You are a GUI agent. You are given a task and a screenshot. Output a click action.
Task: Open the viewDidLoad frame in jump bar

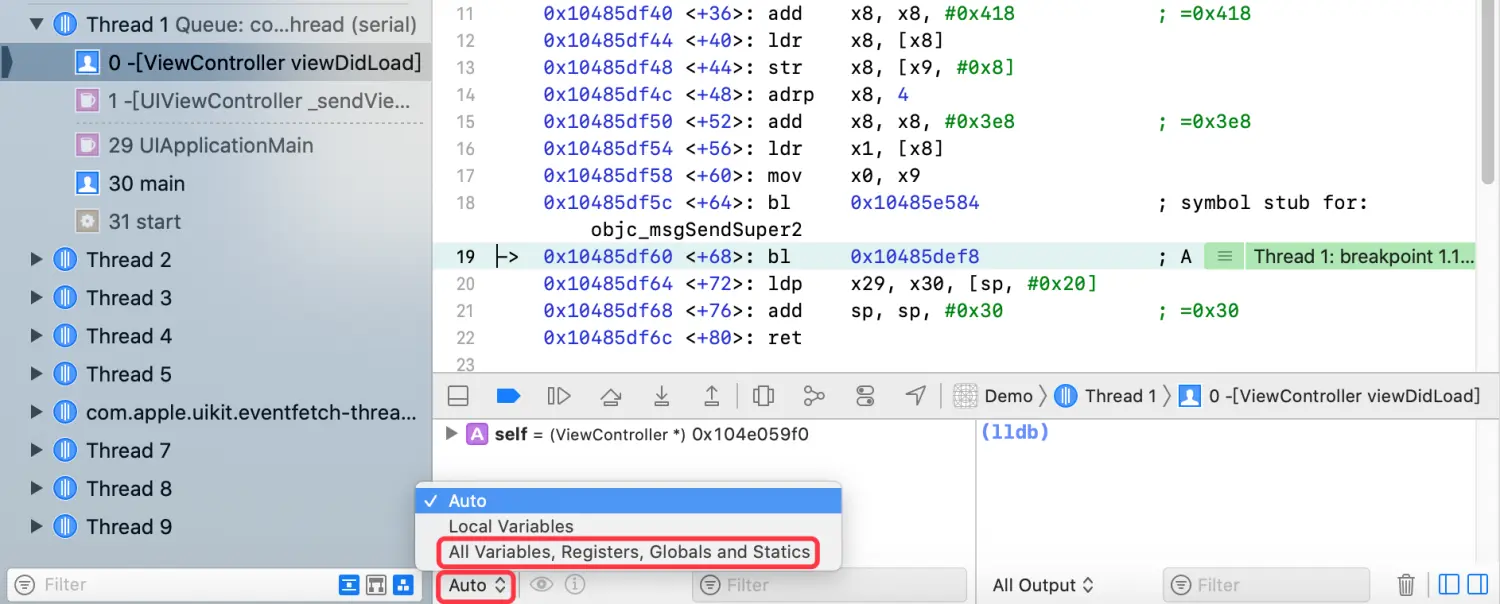1330,396
